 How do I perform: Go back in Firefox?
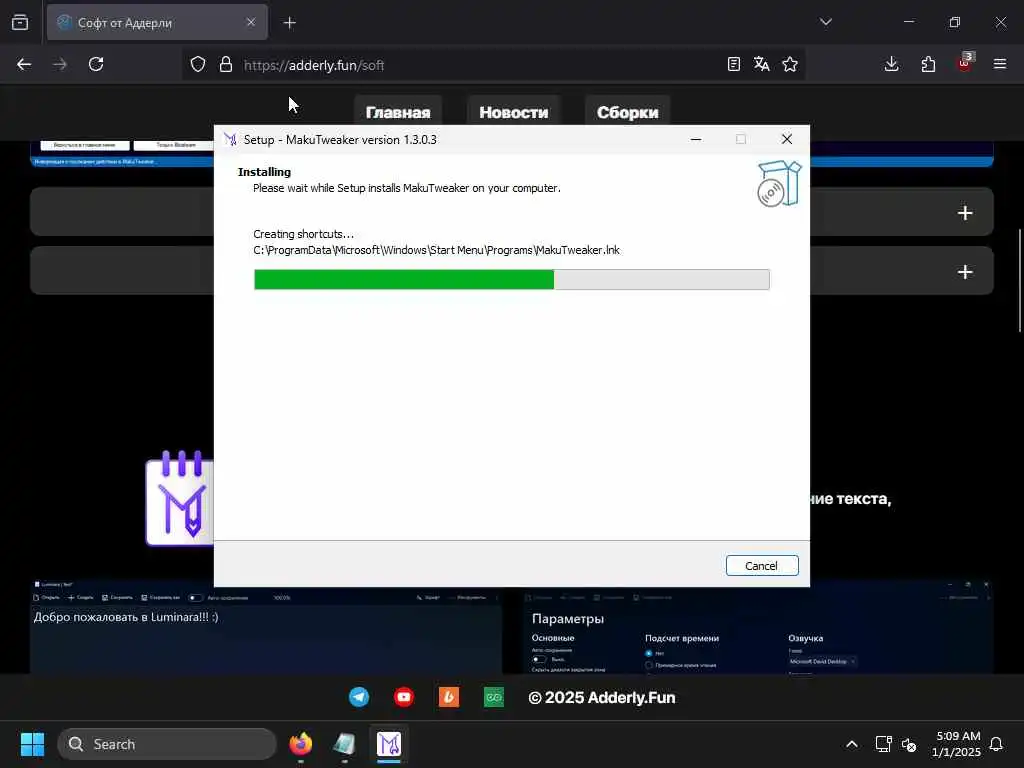pos(24,64)
